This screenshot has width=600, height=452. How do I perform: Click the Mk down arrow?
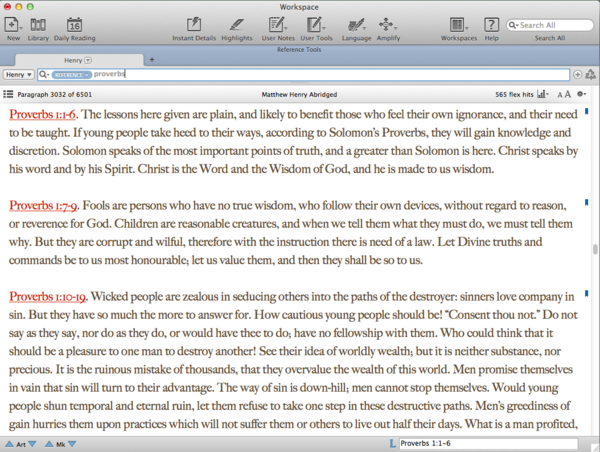(72, 444)
